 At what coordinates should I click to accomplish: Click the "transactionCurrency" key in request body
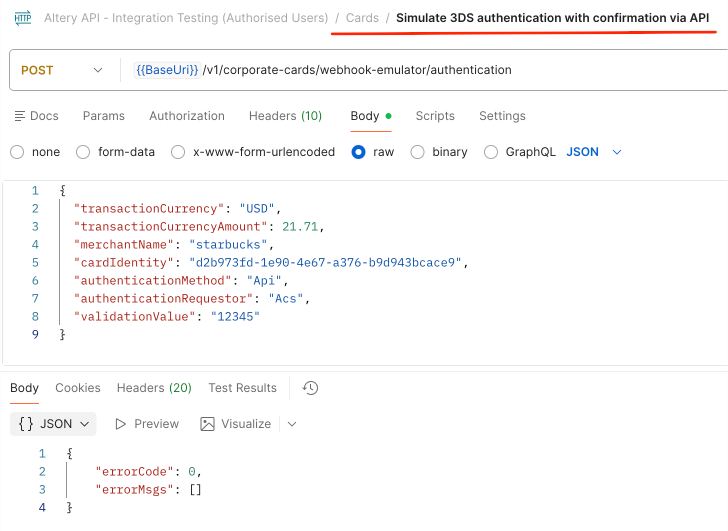tap(149, 209)
